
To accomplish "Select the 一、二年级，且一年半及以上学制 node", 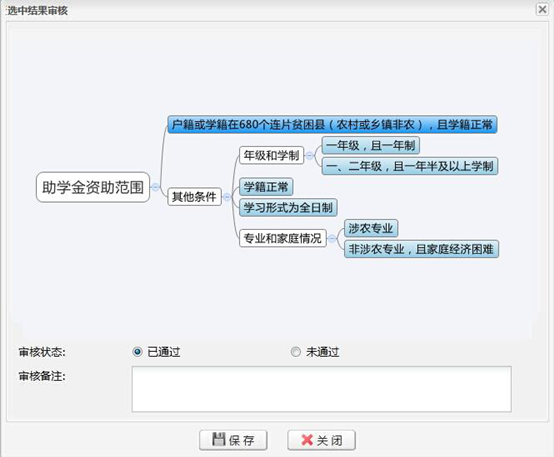I will 410,166.
